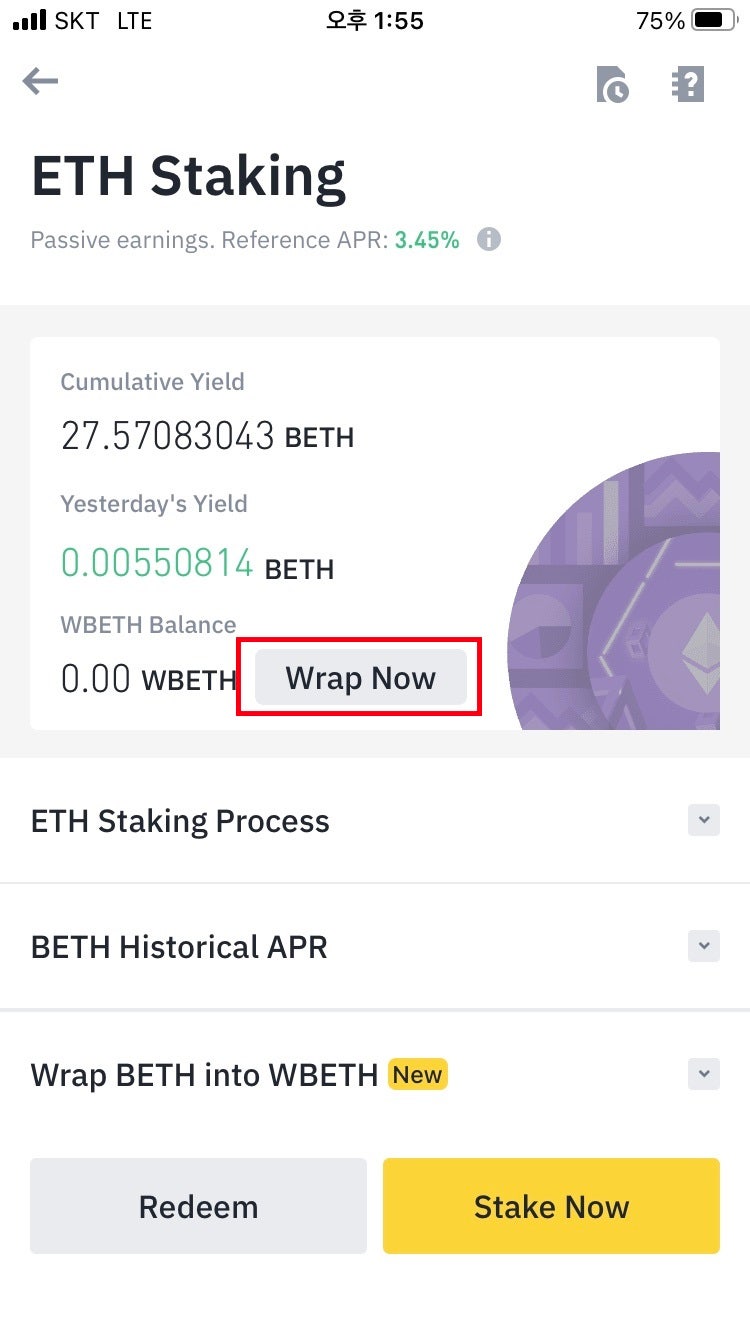
Task: Tap the Cumulative Yield amount
Action: point(167,436)
